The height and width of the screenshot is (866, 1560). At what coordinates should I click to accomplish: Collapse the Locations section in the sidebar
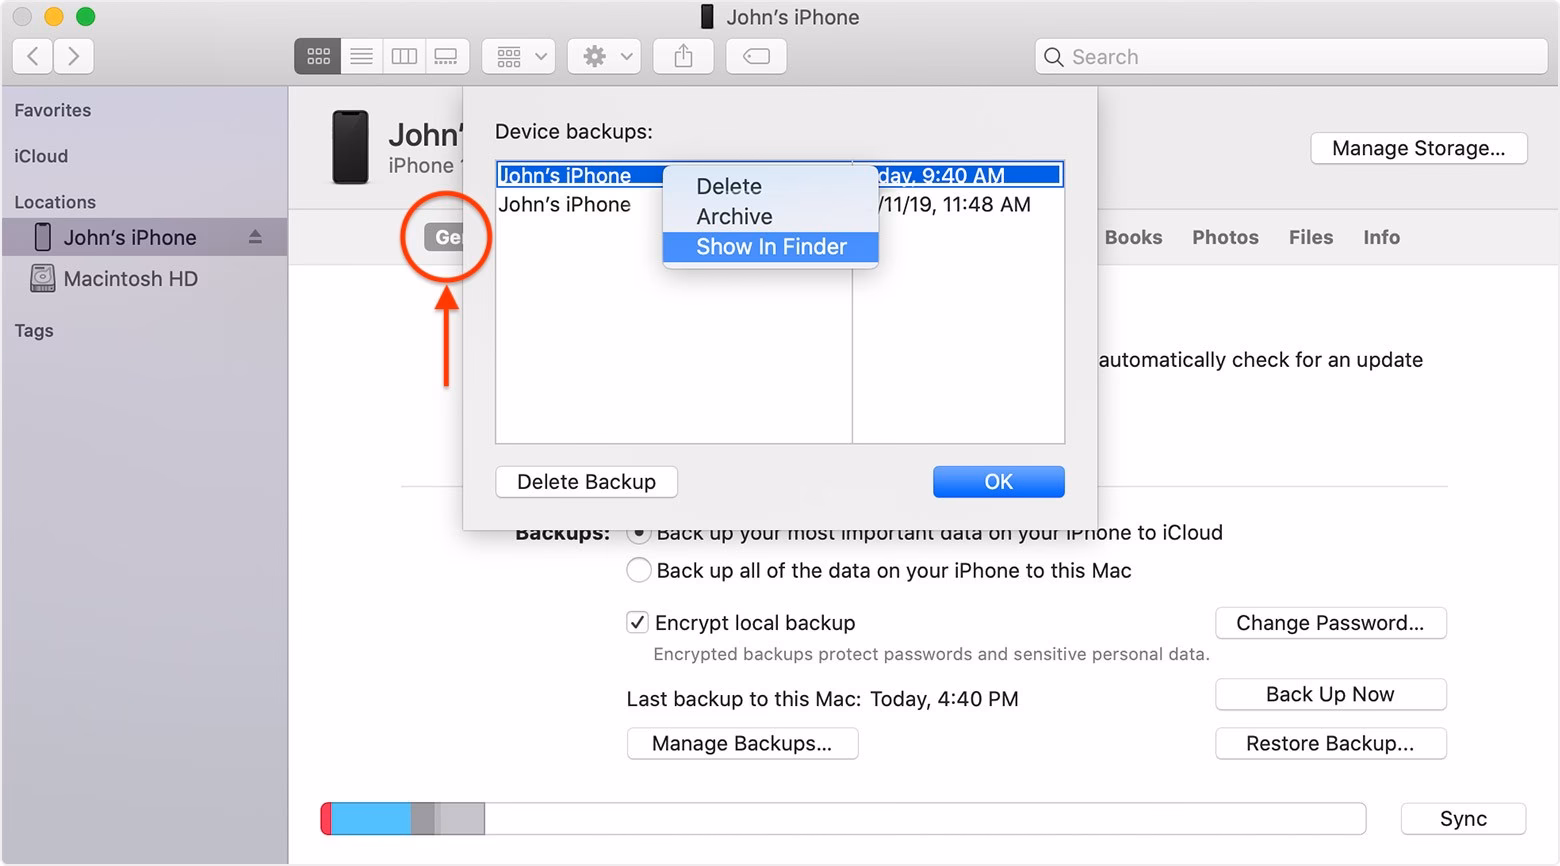pyautogui.click(x=55, y=201)
